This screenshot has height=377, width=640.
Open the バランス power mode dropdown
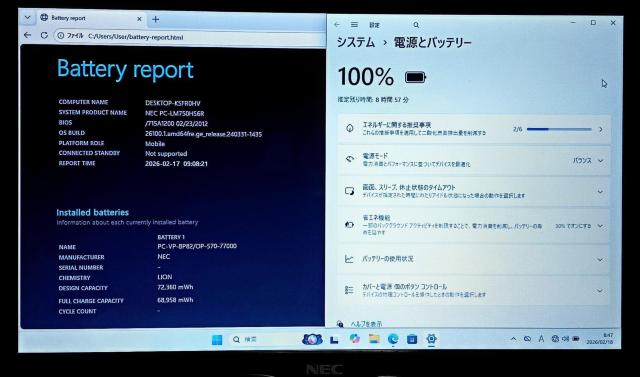pos(588,161)
